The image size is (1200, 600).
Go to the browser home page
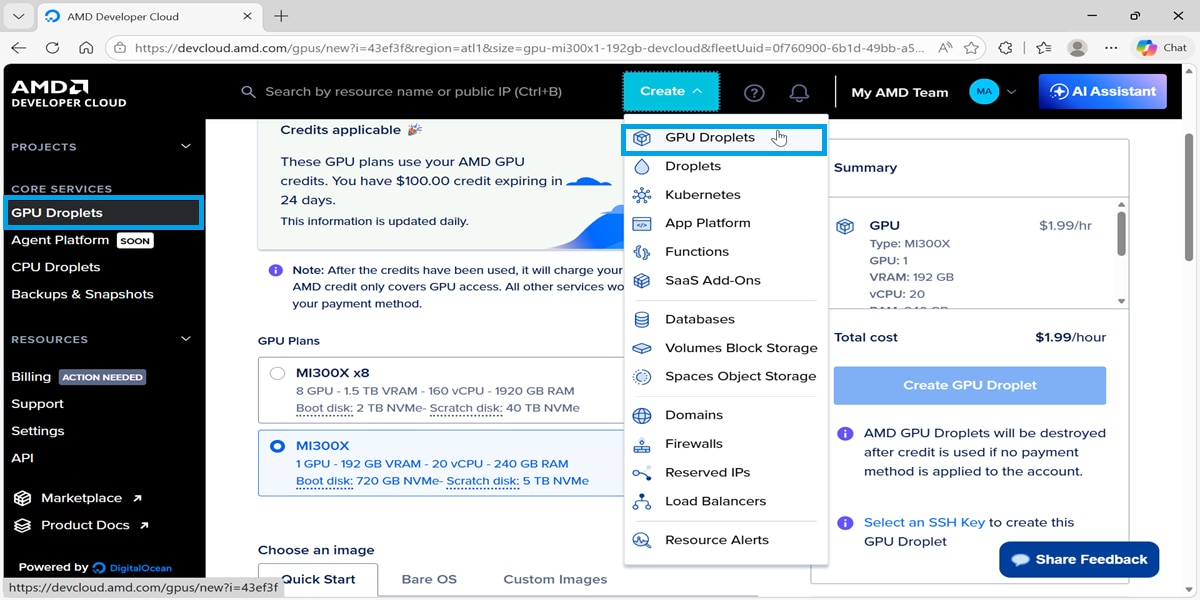86,47
